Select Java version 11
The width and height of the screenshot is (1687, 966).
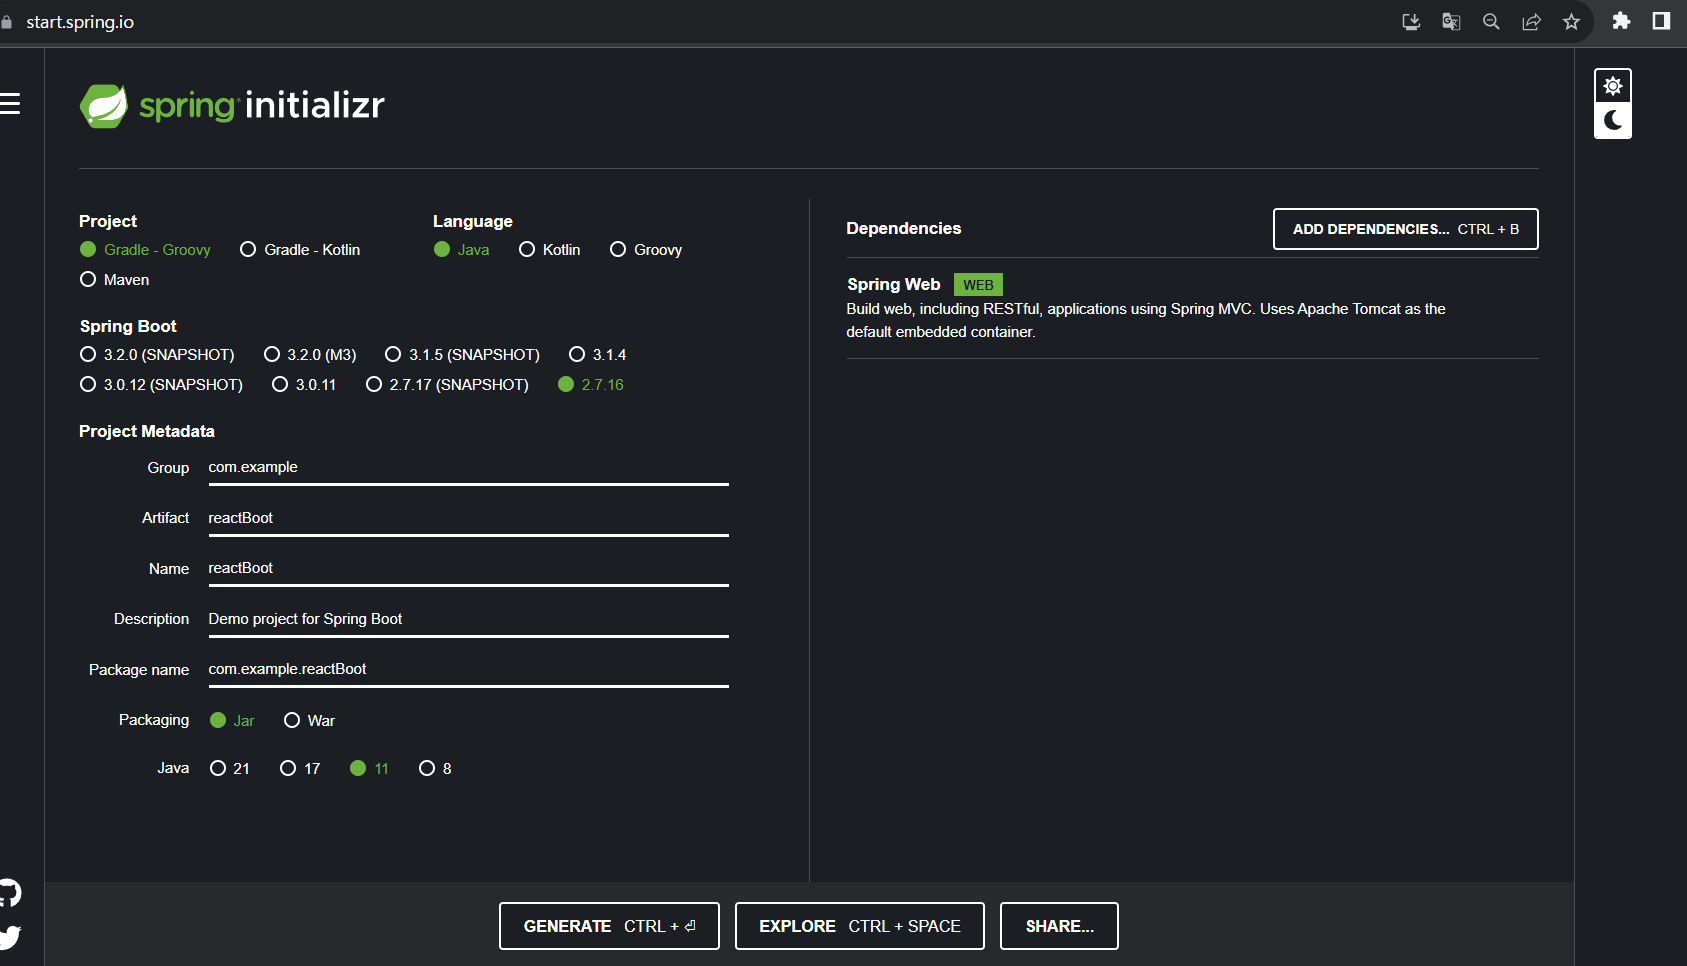click(x=369, y=769)
